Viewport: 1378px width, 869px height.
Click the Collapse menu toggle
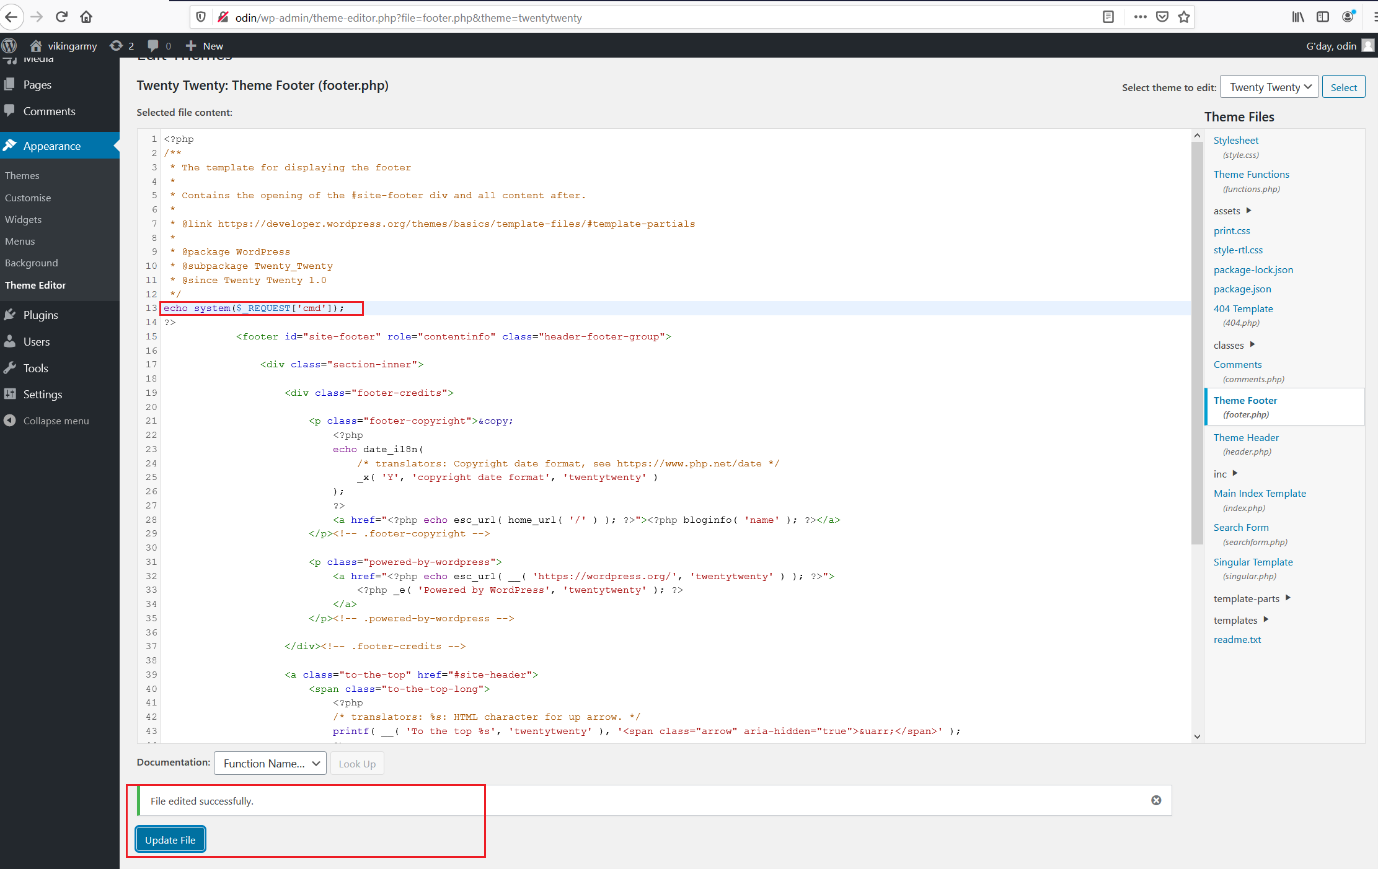coord(56,421)
